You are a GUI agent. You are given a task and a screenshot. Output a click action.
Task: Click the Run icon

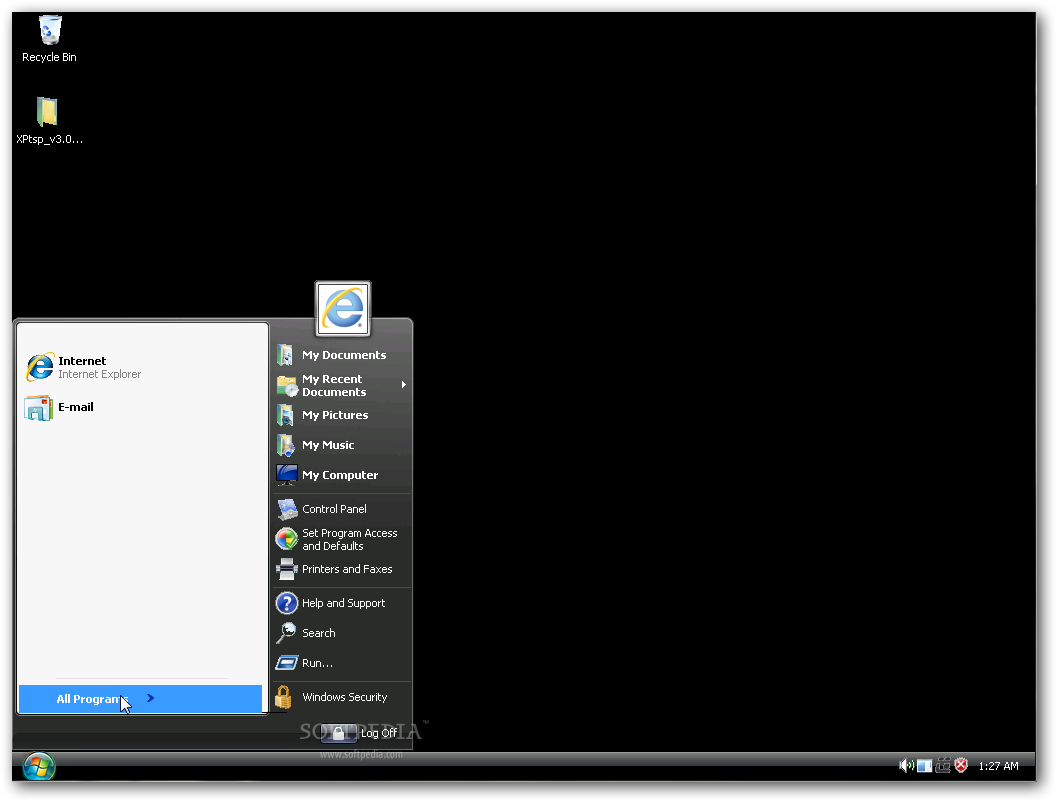[x=286, y=663]
